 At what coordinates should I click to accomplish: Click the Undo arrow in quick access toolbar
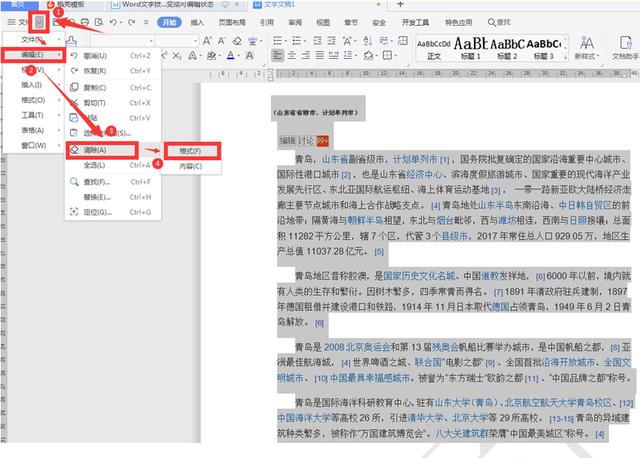click(x=112, y=21)
